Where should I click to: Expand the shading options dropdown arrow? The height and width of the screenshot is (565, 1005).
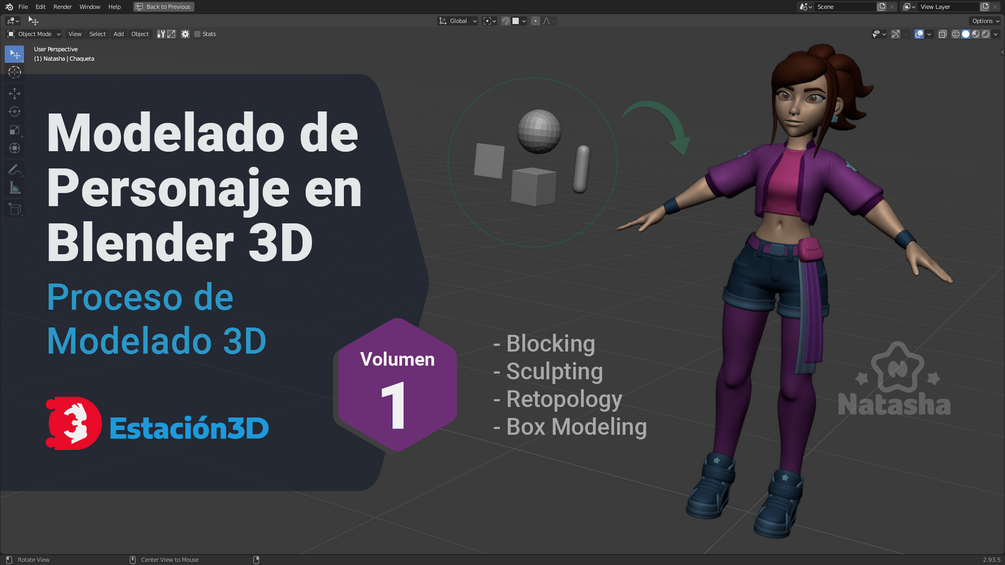pos(995,34)
